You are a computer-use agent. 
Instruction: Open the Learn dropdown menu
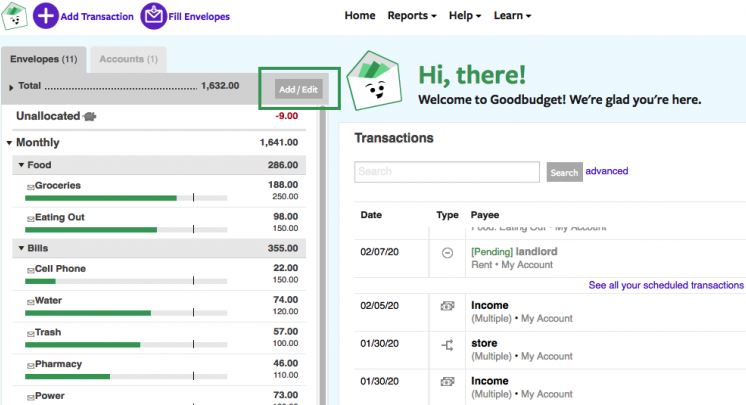pos(512,16)
